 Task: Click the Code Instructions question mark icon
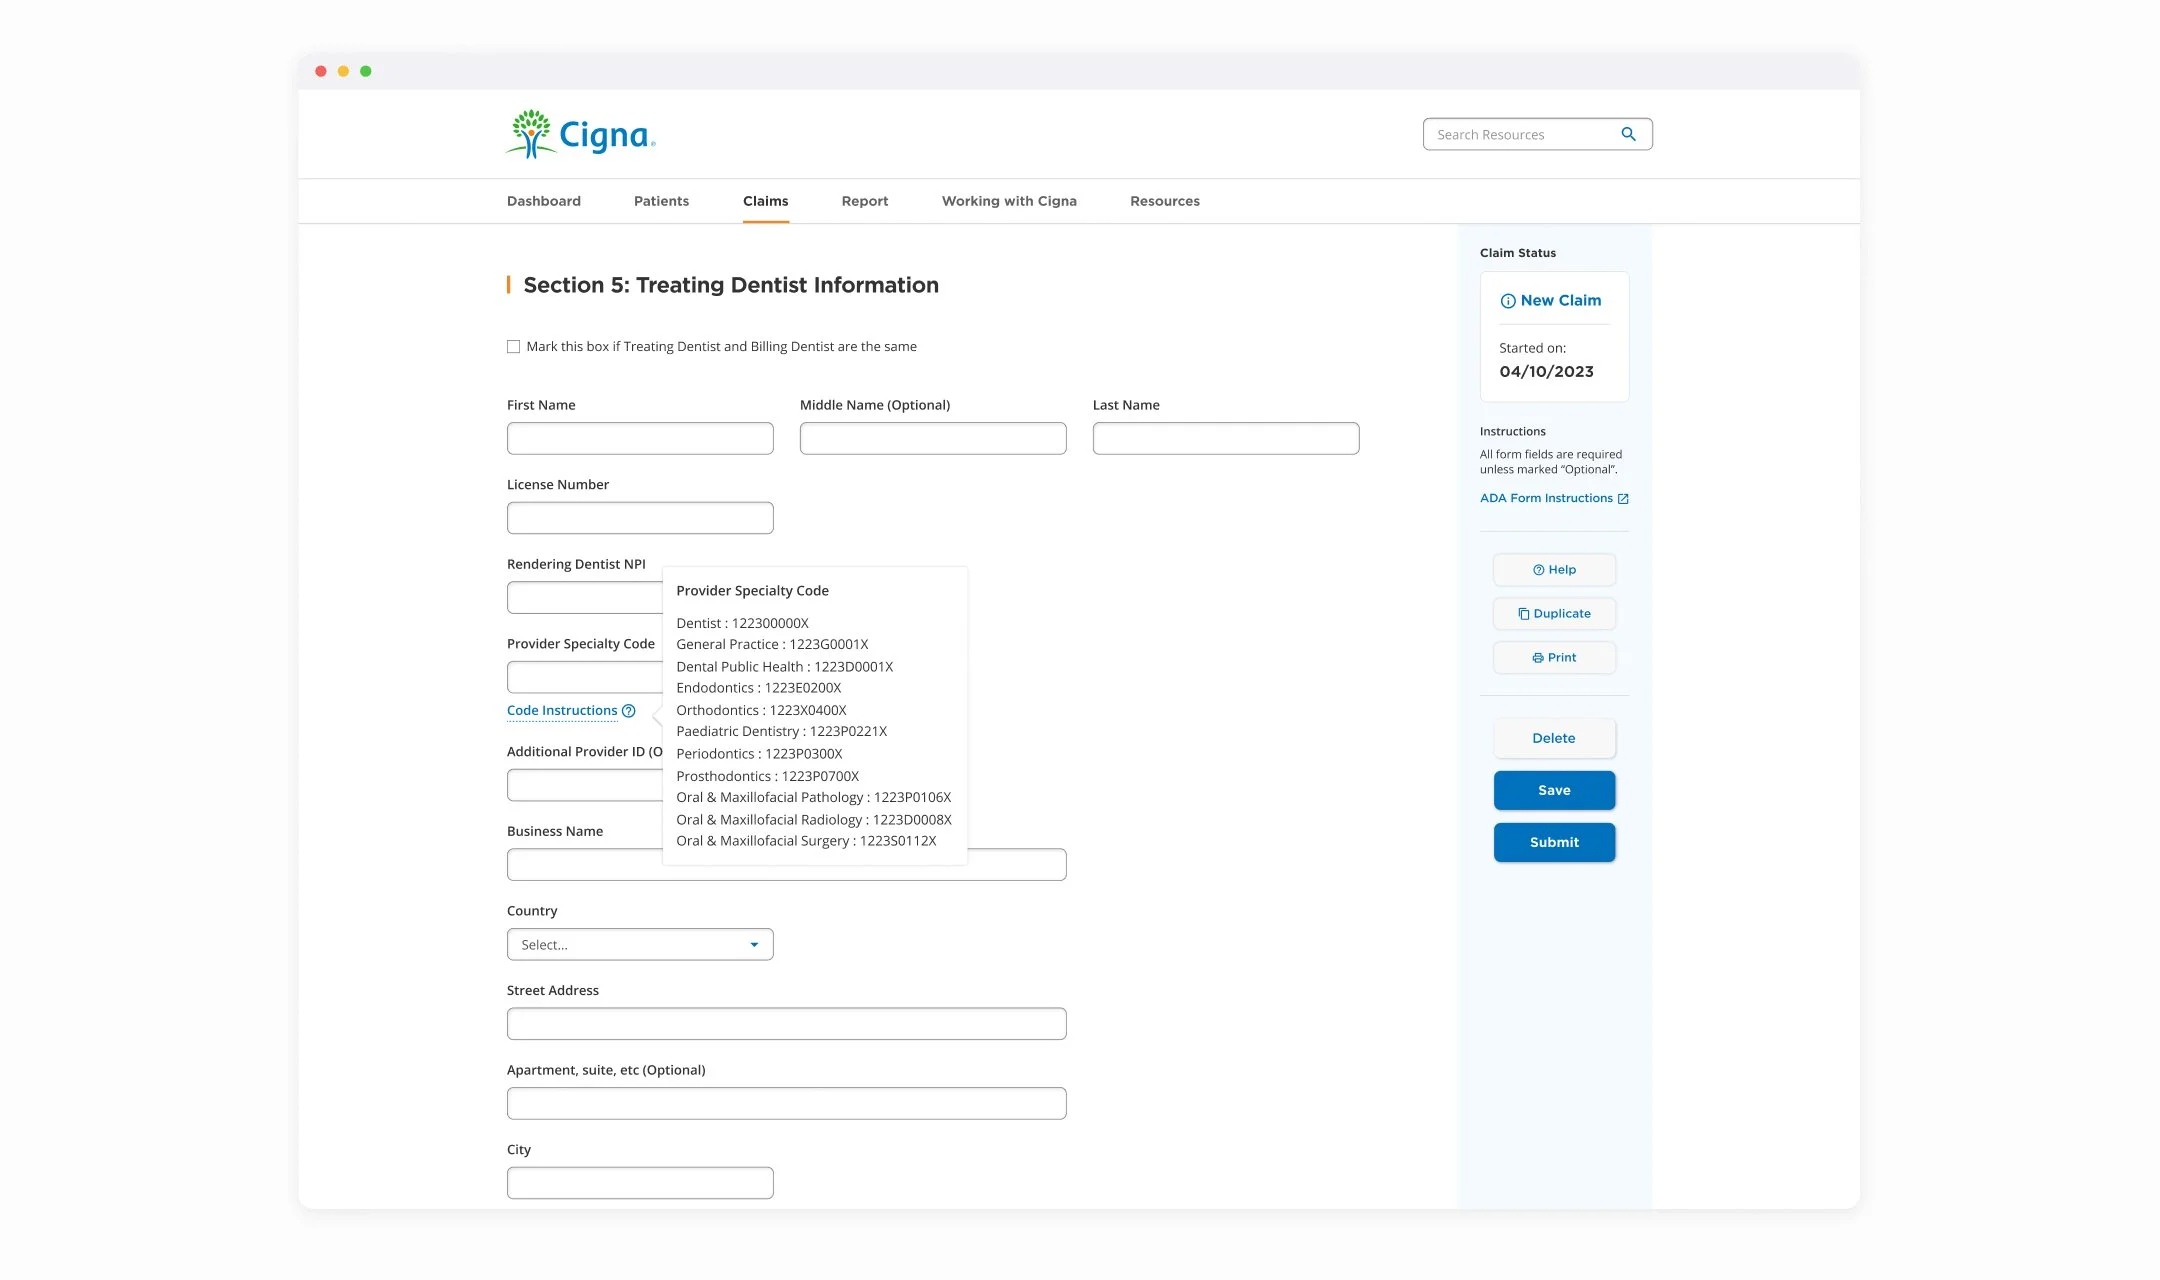629,711
